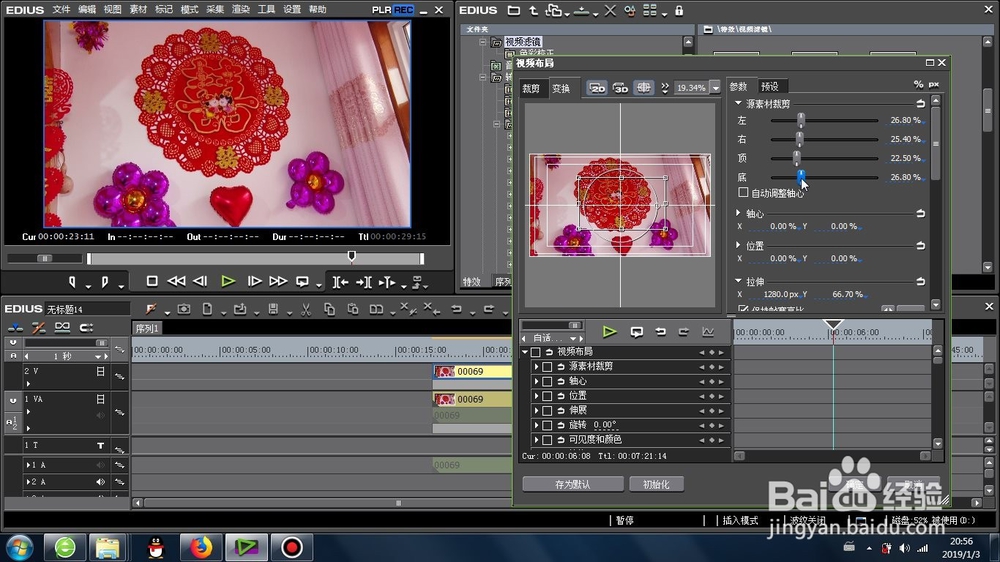
Task: Tick the 位置 keyframe checkbox
Action: pos(547,396)
